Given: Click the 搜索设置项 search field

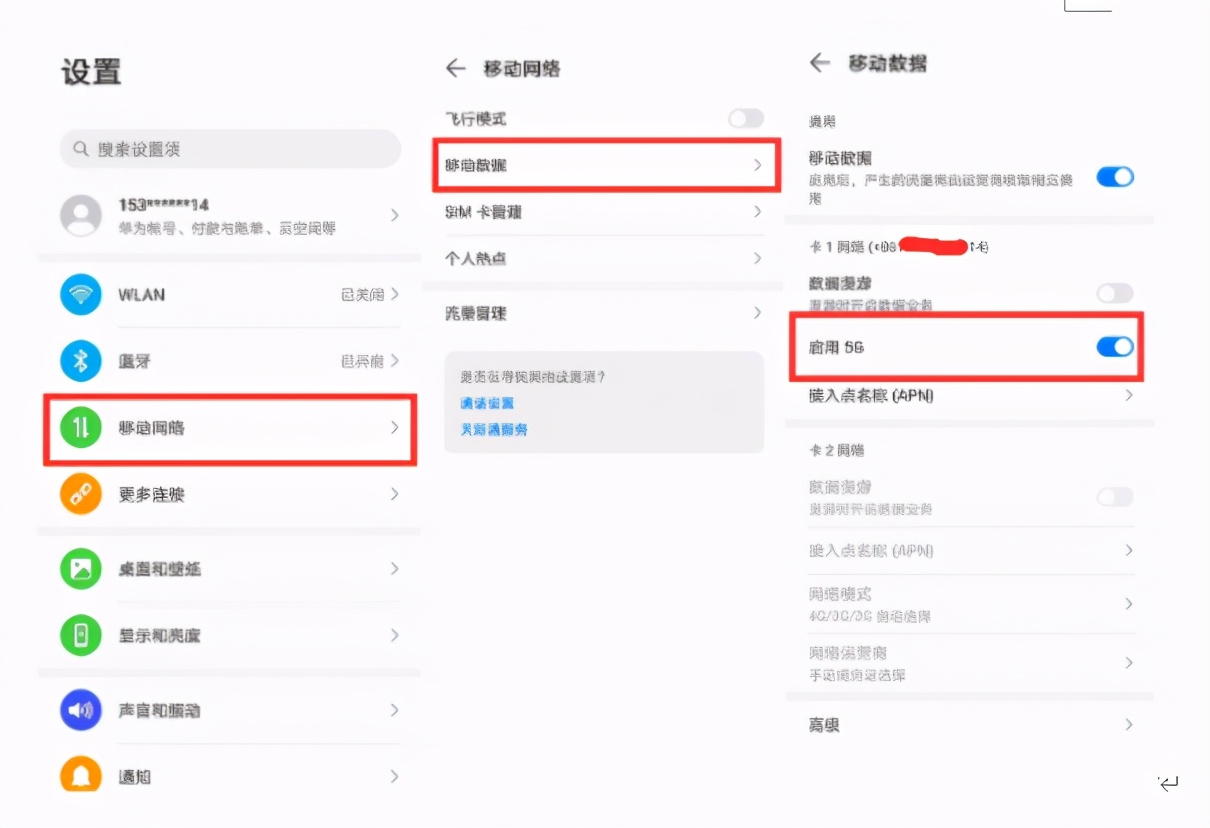Looking at the screenshot, I should pyautogui.click(x=230, y=148).
